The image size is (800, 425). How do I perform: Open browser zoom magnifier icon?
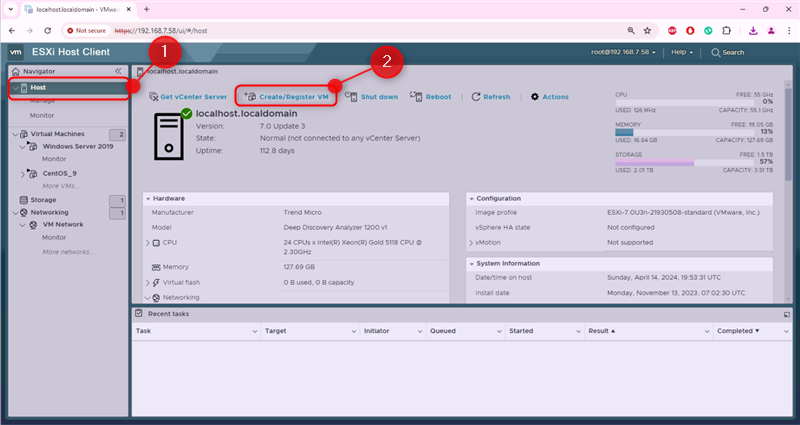(x=631, y=31)
